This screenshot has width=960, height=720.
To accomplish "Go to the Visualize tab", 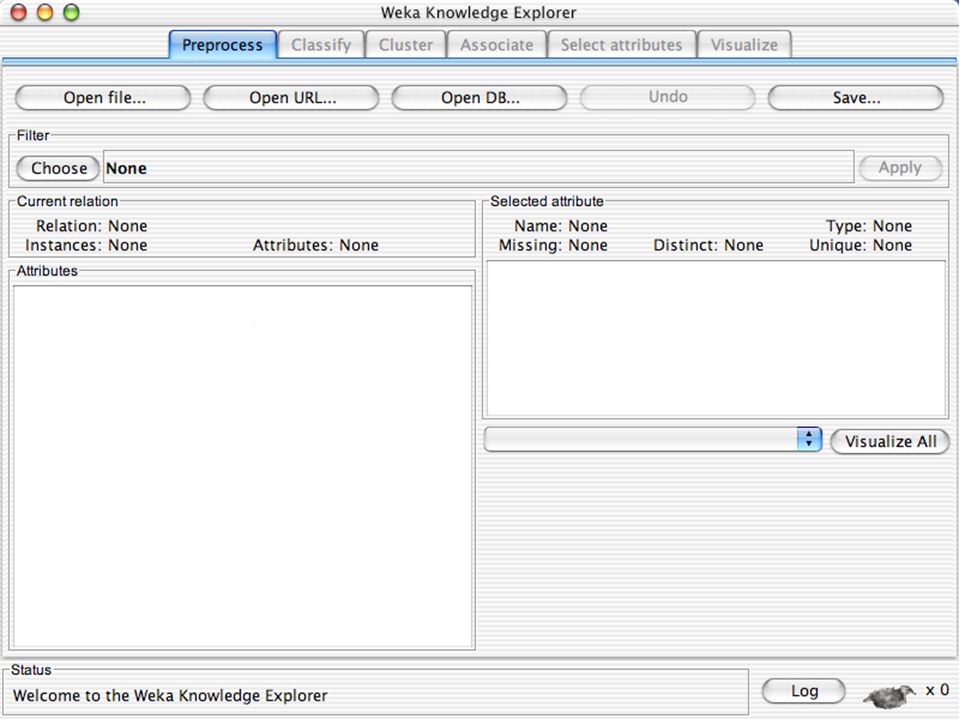I will point(744,45).
